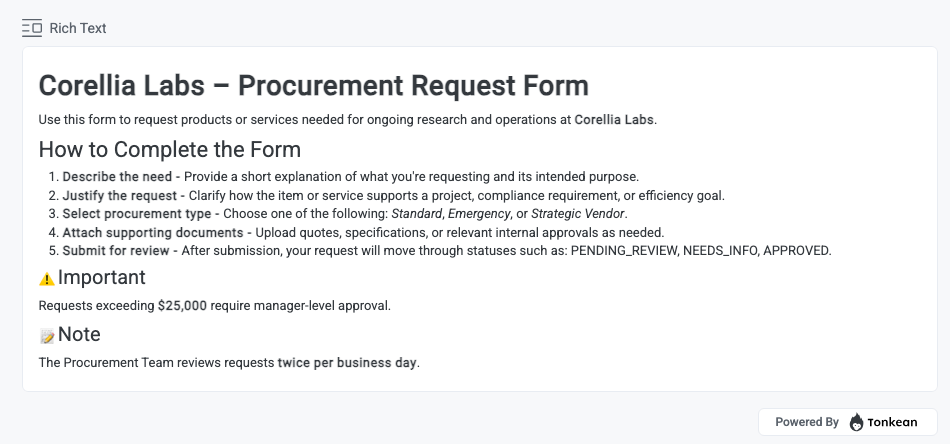Click the bold Select procurement type text
Viewport: 950px width, 444px height.
coord(137,214)
